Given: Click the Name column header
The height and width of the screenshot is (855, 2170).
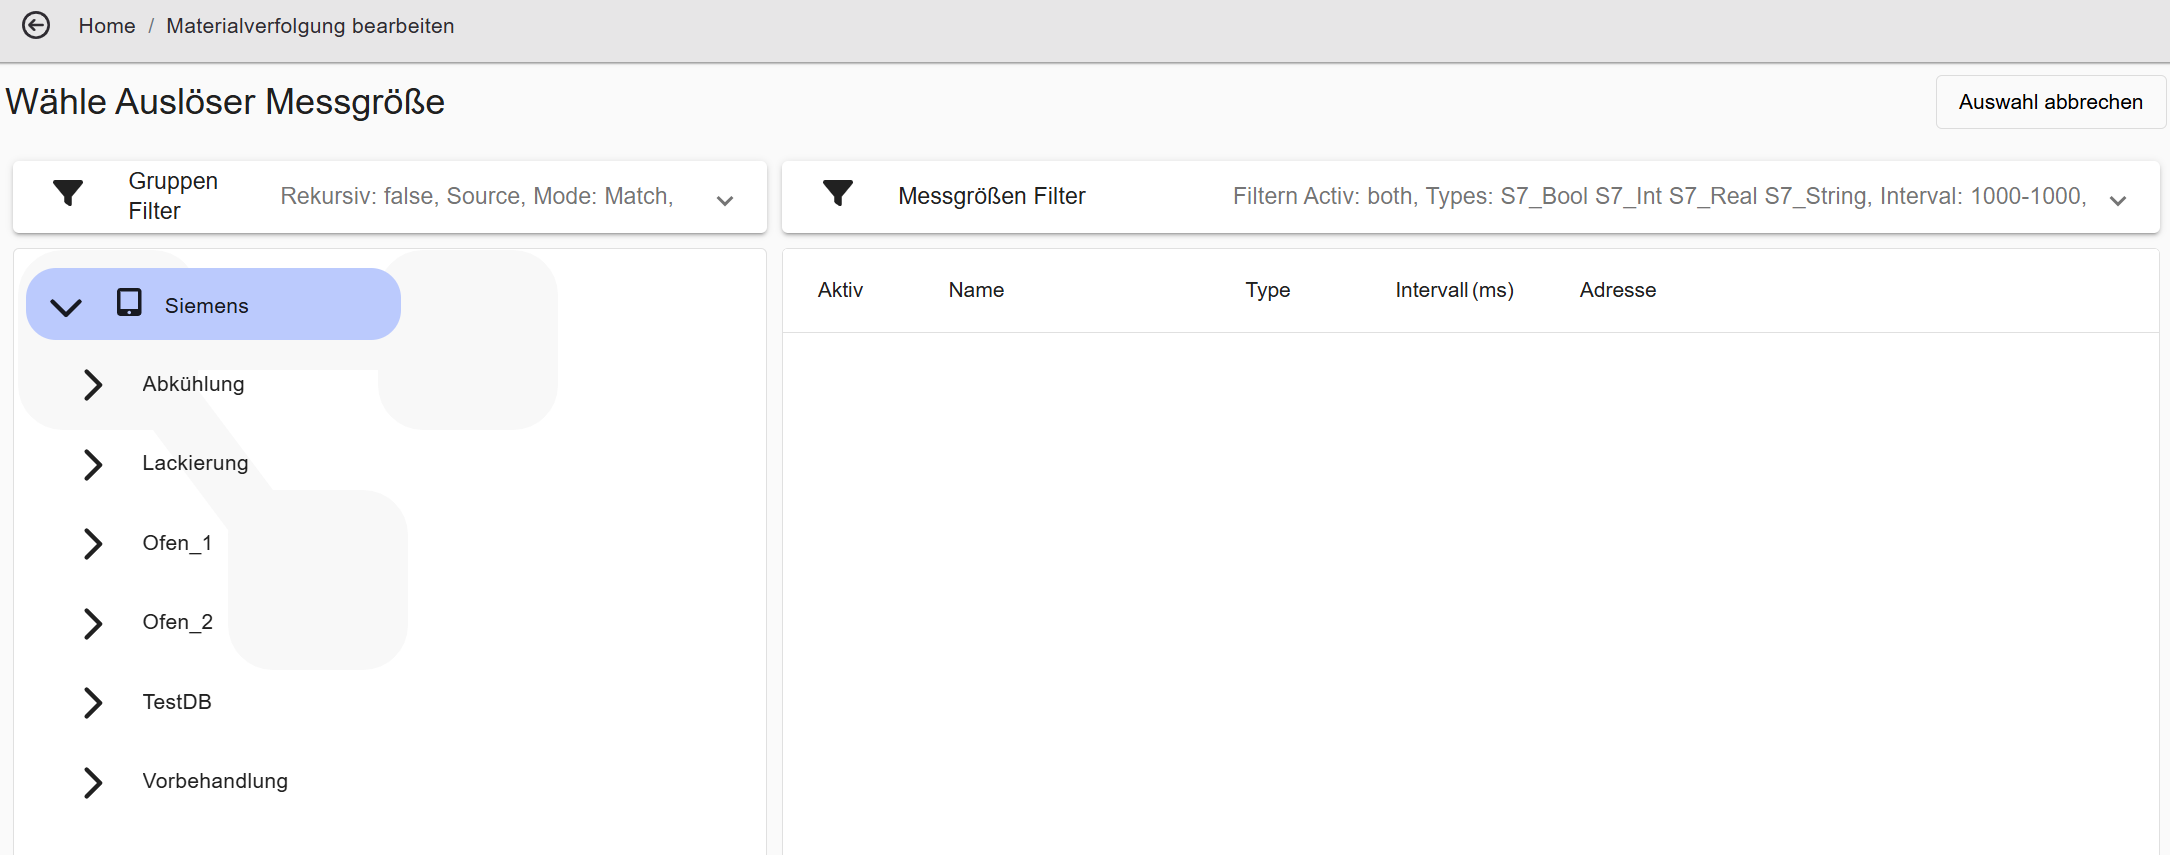Looking at the screenshot, I should [976, 290].
